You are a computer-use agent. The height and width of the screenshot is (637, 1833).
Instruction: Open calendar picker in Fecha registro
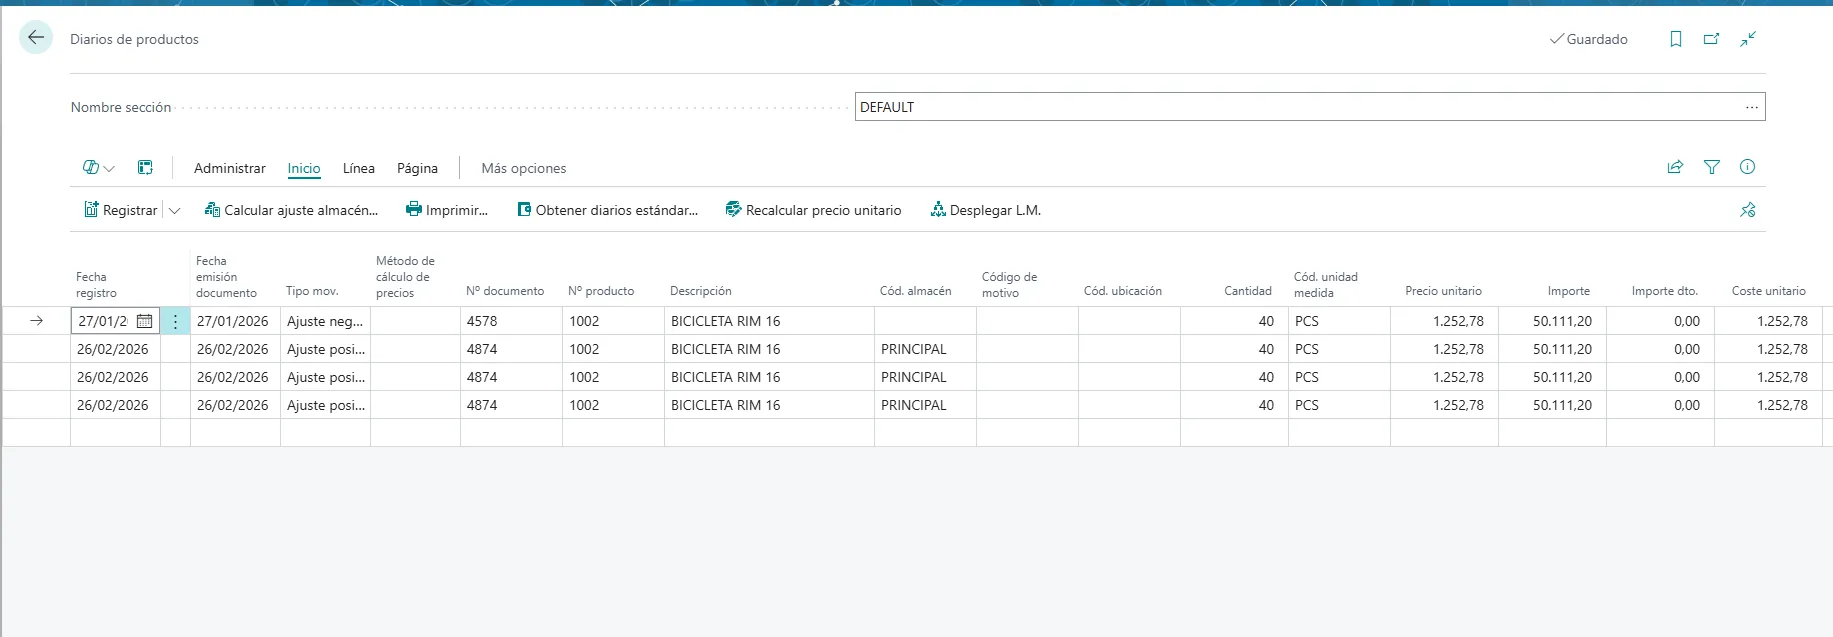pos(144,321)
